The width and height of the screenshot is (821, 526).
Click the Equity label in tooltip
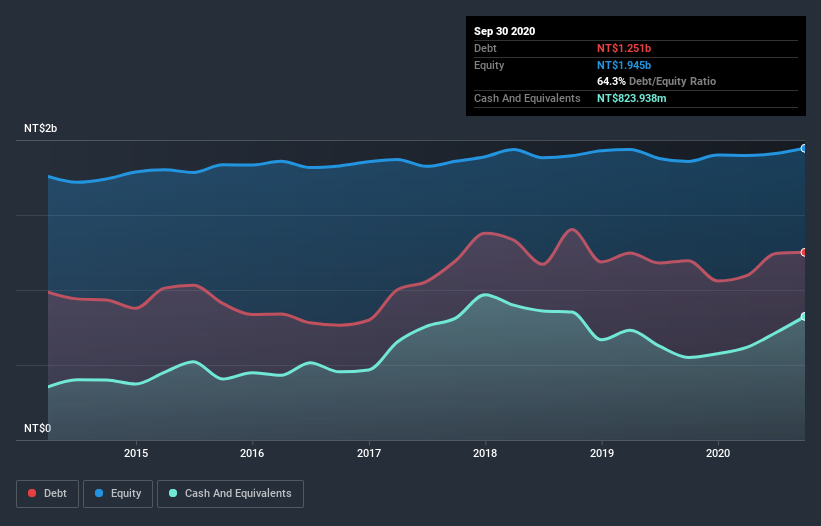(489, 65)
